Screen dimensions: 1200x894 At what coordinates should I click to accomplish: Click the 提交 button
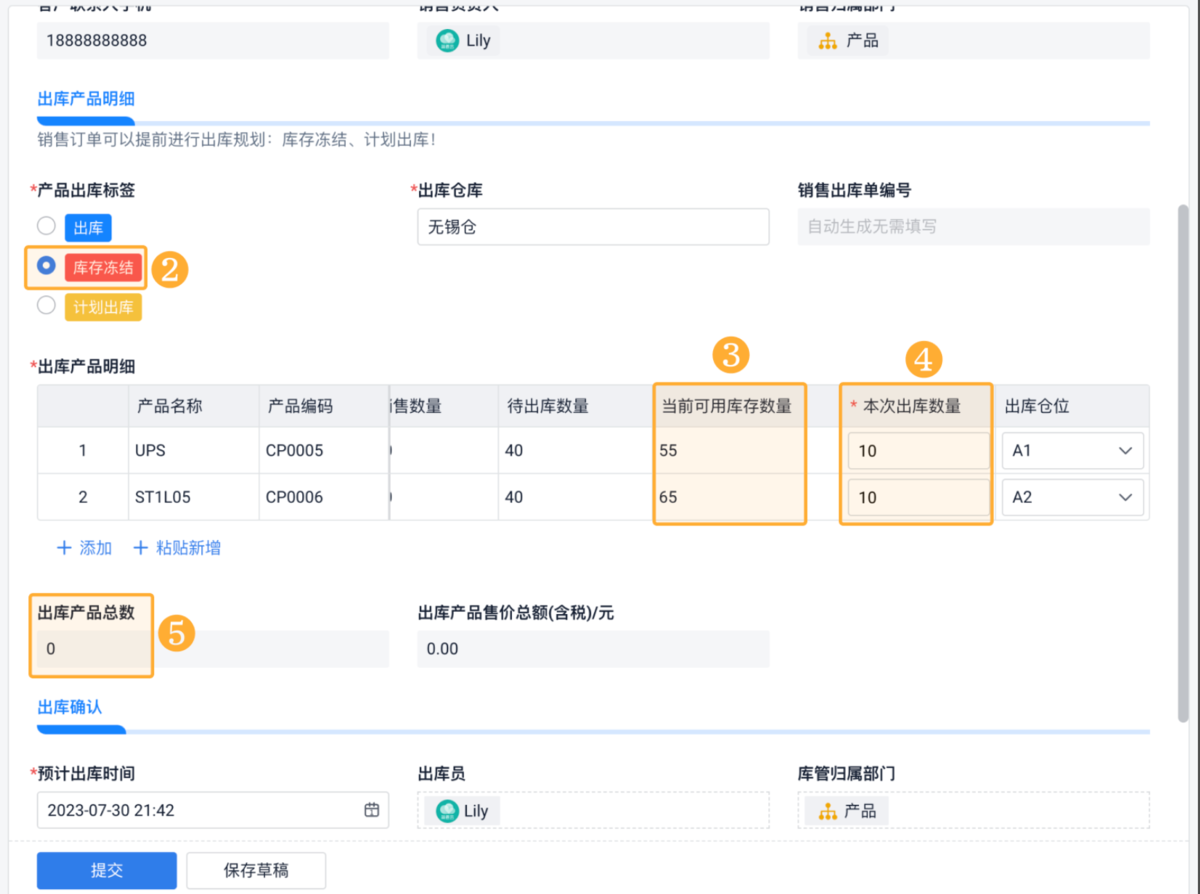[x=107, y=871]
